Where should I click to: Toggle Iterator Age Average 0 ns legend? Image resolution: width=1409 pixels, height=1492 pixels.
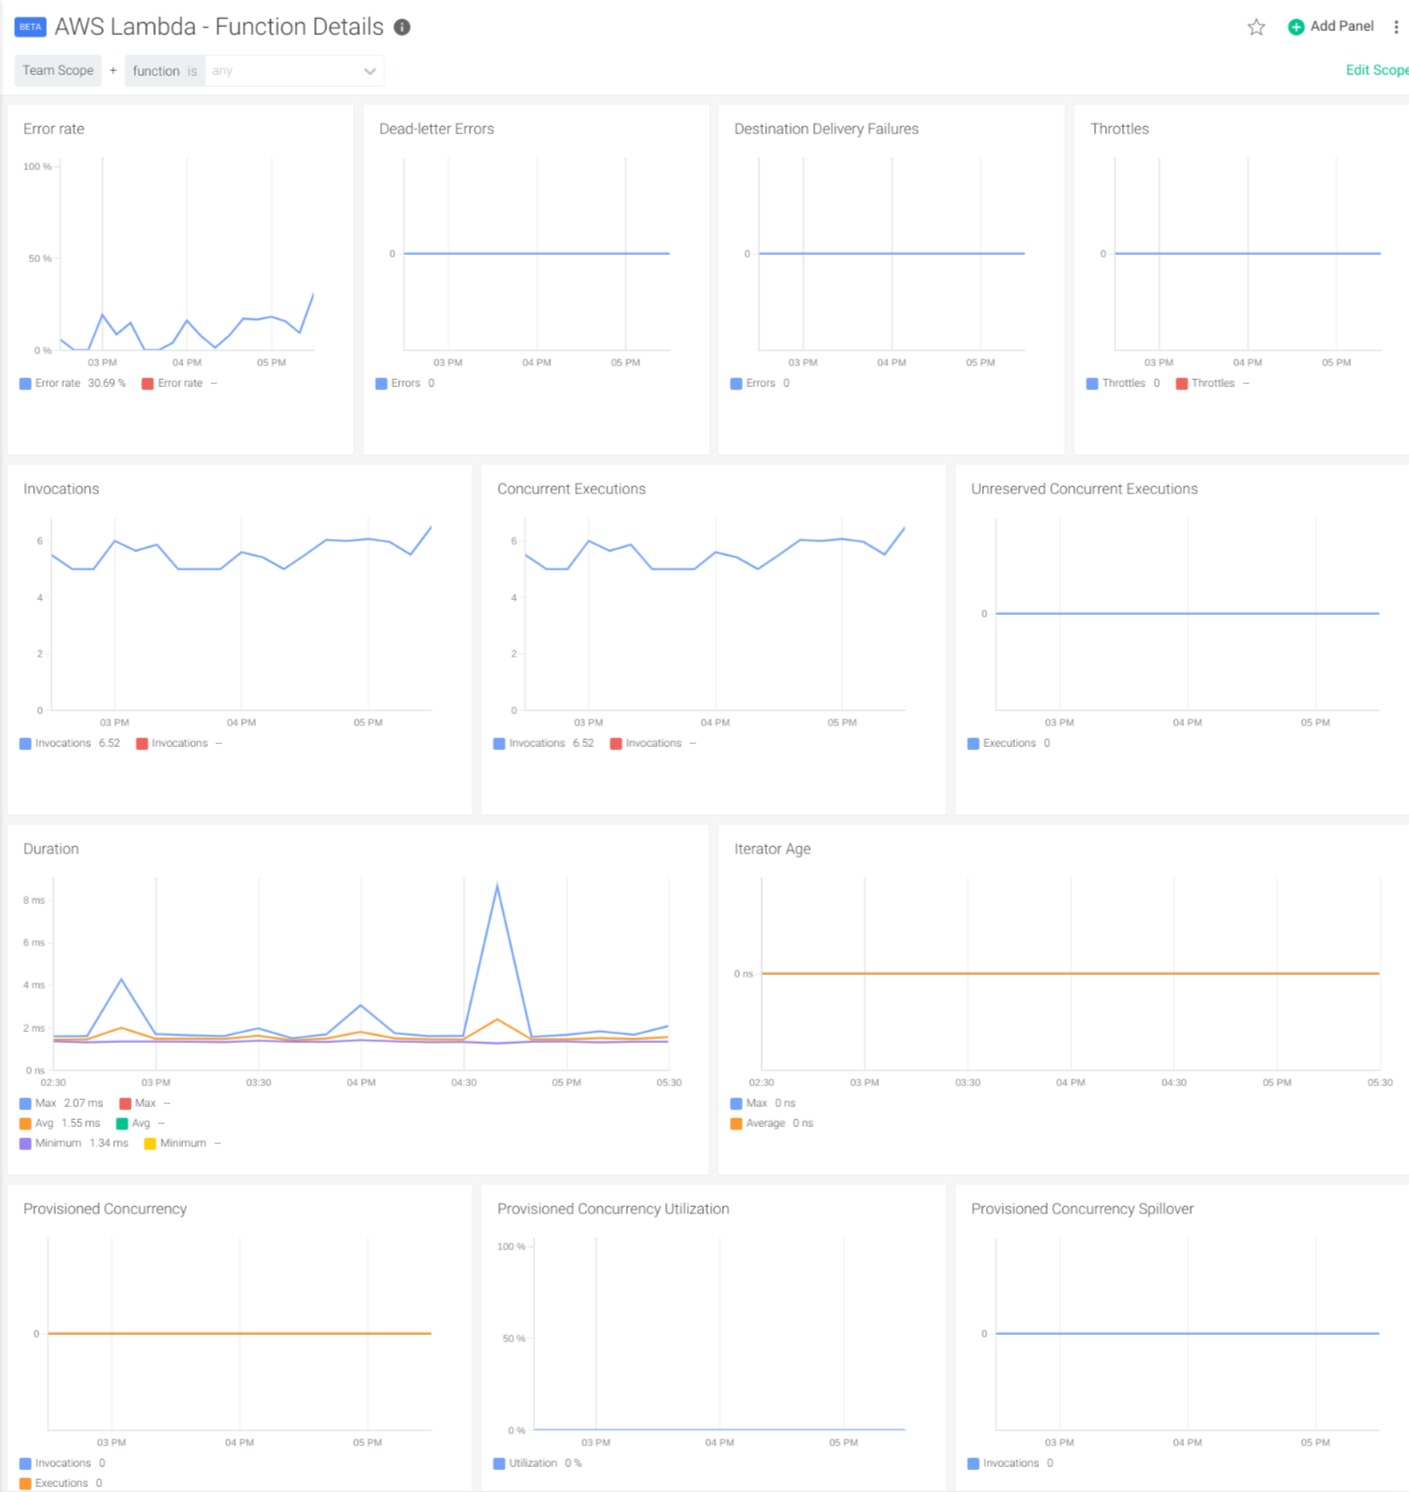point(772,1123)
